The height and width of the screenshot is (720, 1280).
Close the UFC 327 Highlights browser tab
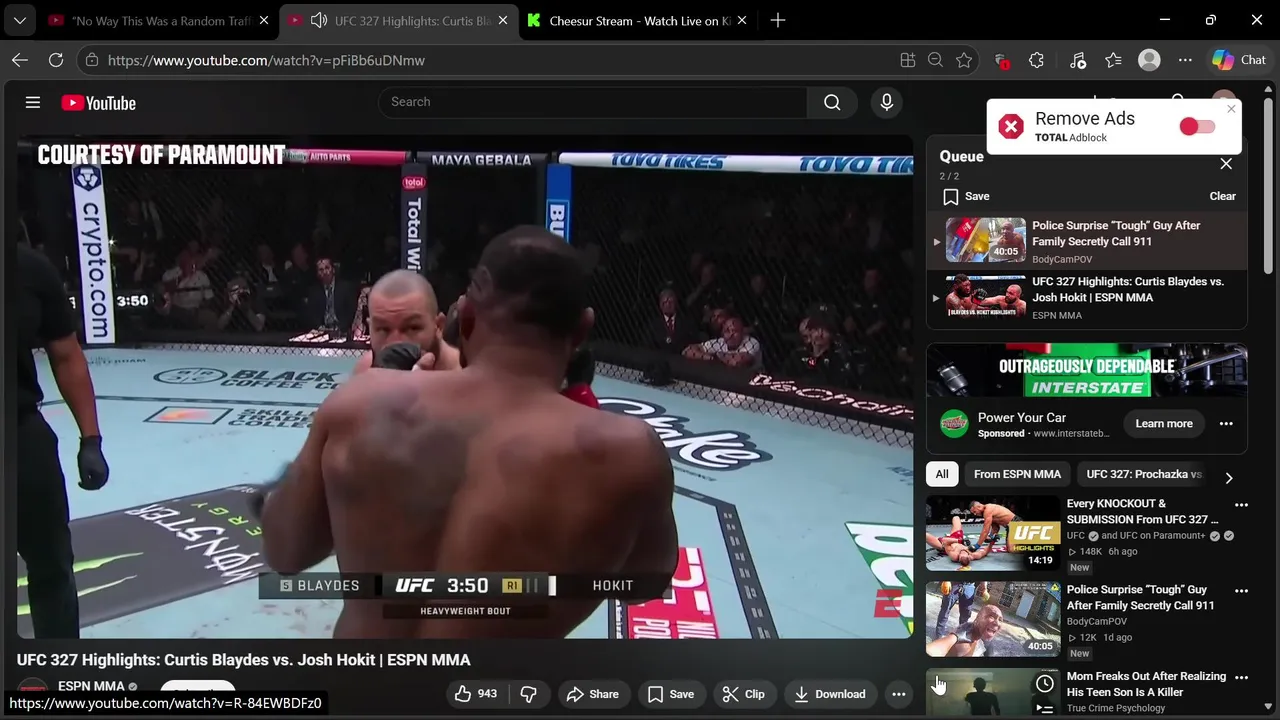point(503,21)
